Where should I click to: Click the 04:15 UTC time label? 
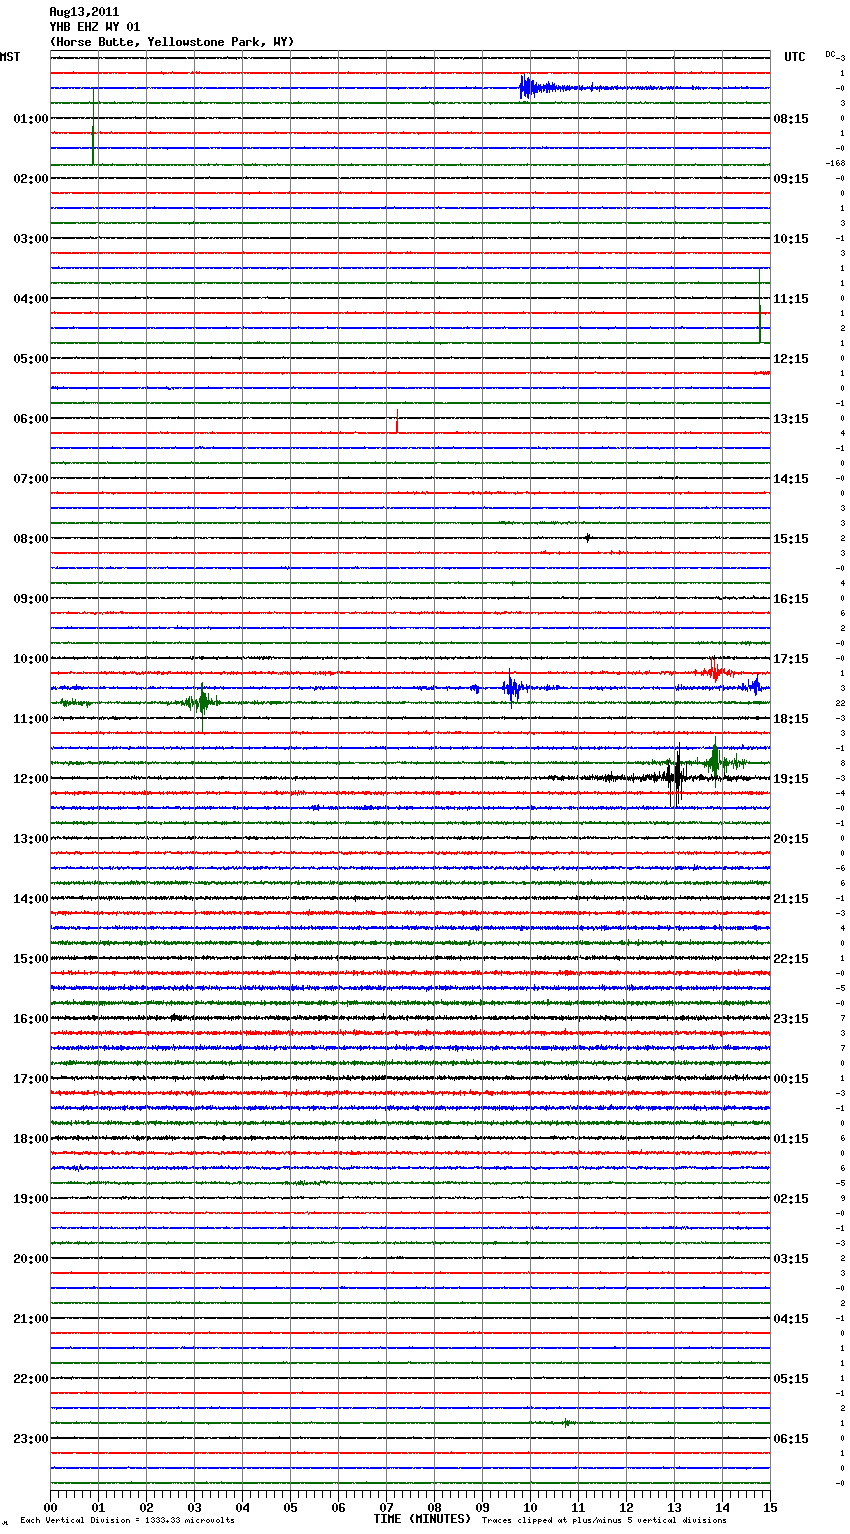(791, 1318)
